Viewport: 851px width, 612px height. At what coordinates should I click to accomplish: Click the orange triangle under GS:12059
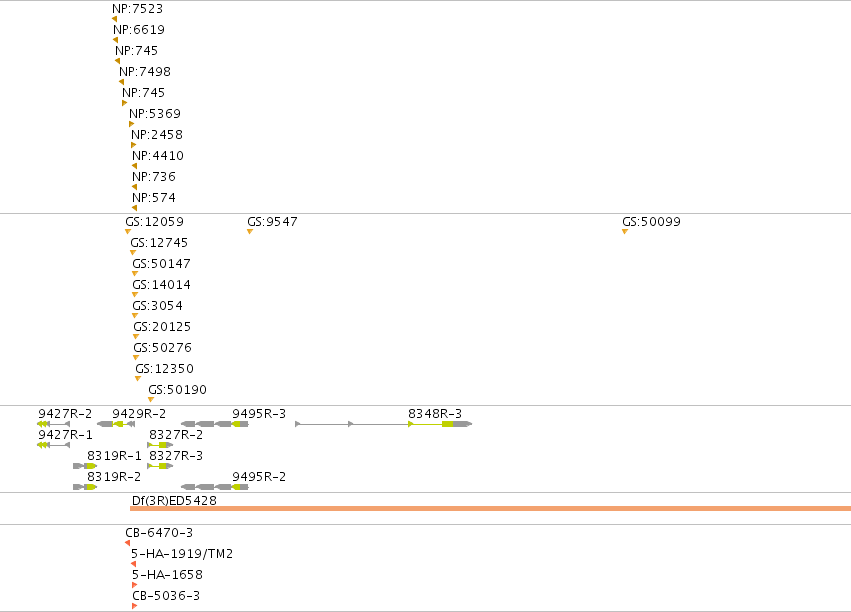coord(128,232)
